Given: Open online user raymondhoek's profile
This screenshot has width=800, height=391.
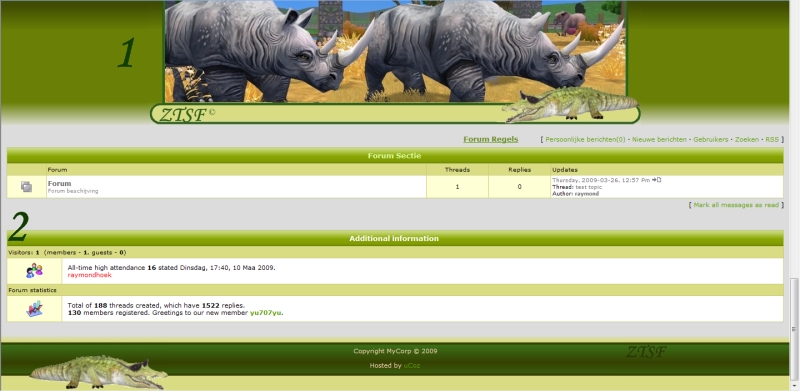Looking at the screenshot, I should click(89, 275).
